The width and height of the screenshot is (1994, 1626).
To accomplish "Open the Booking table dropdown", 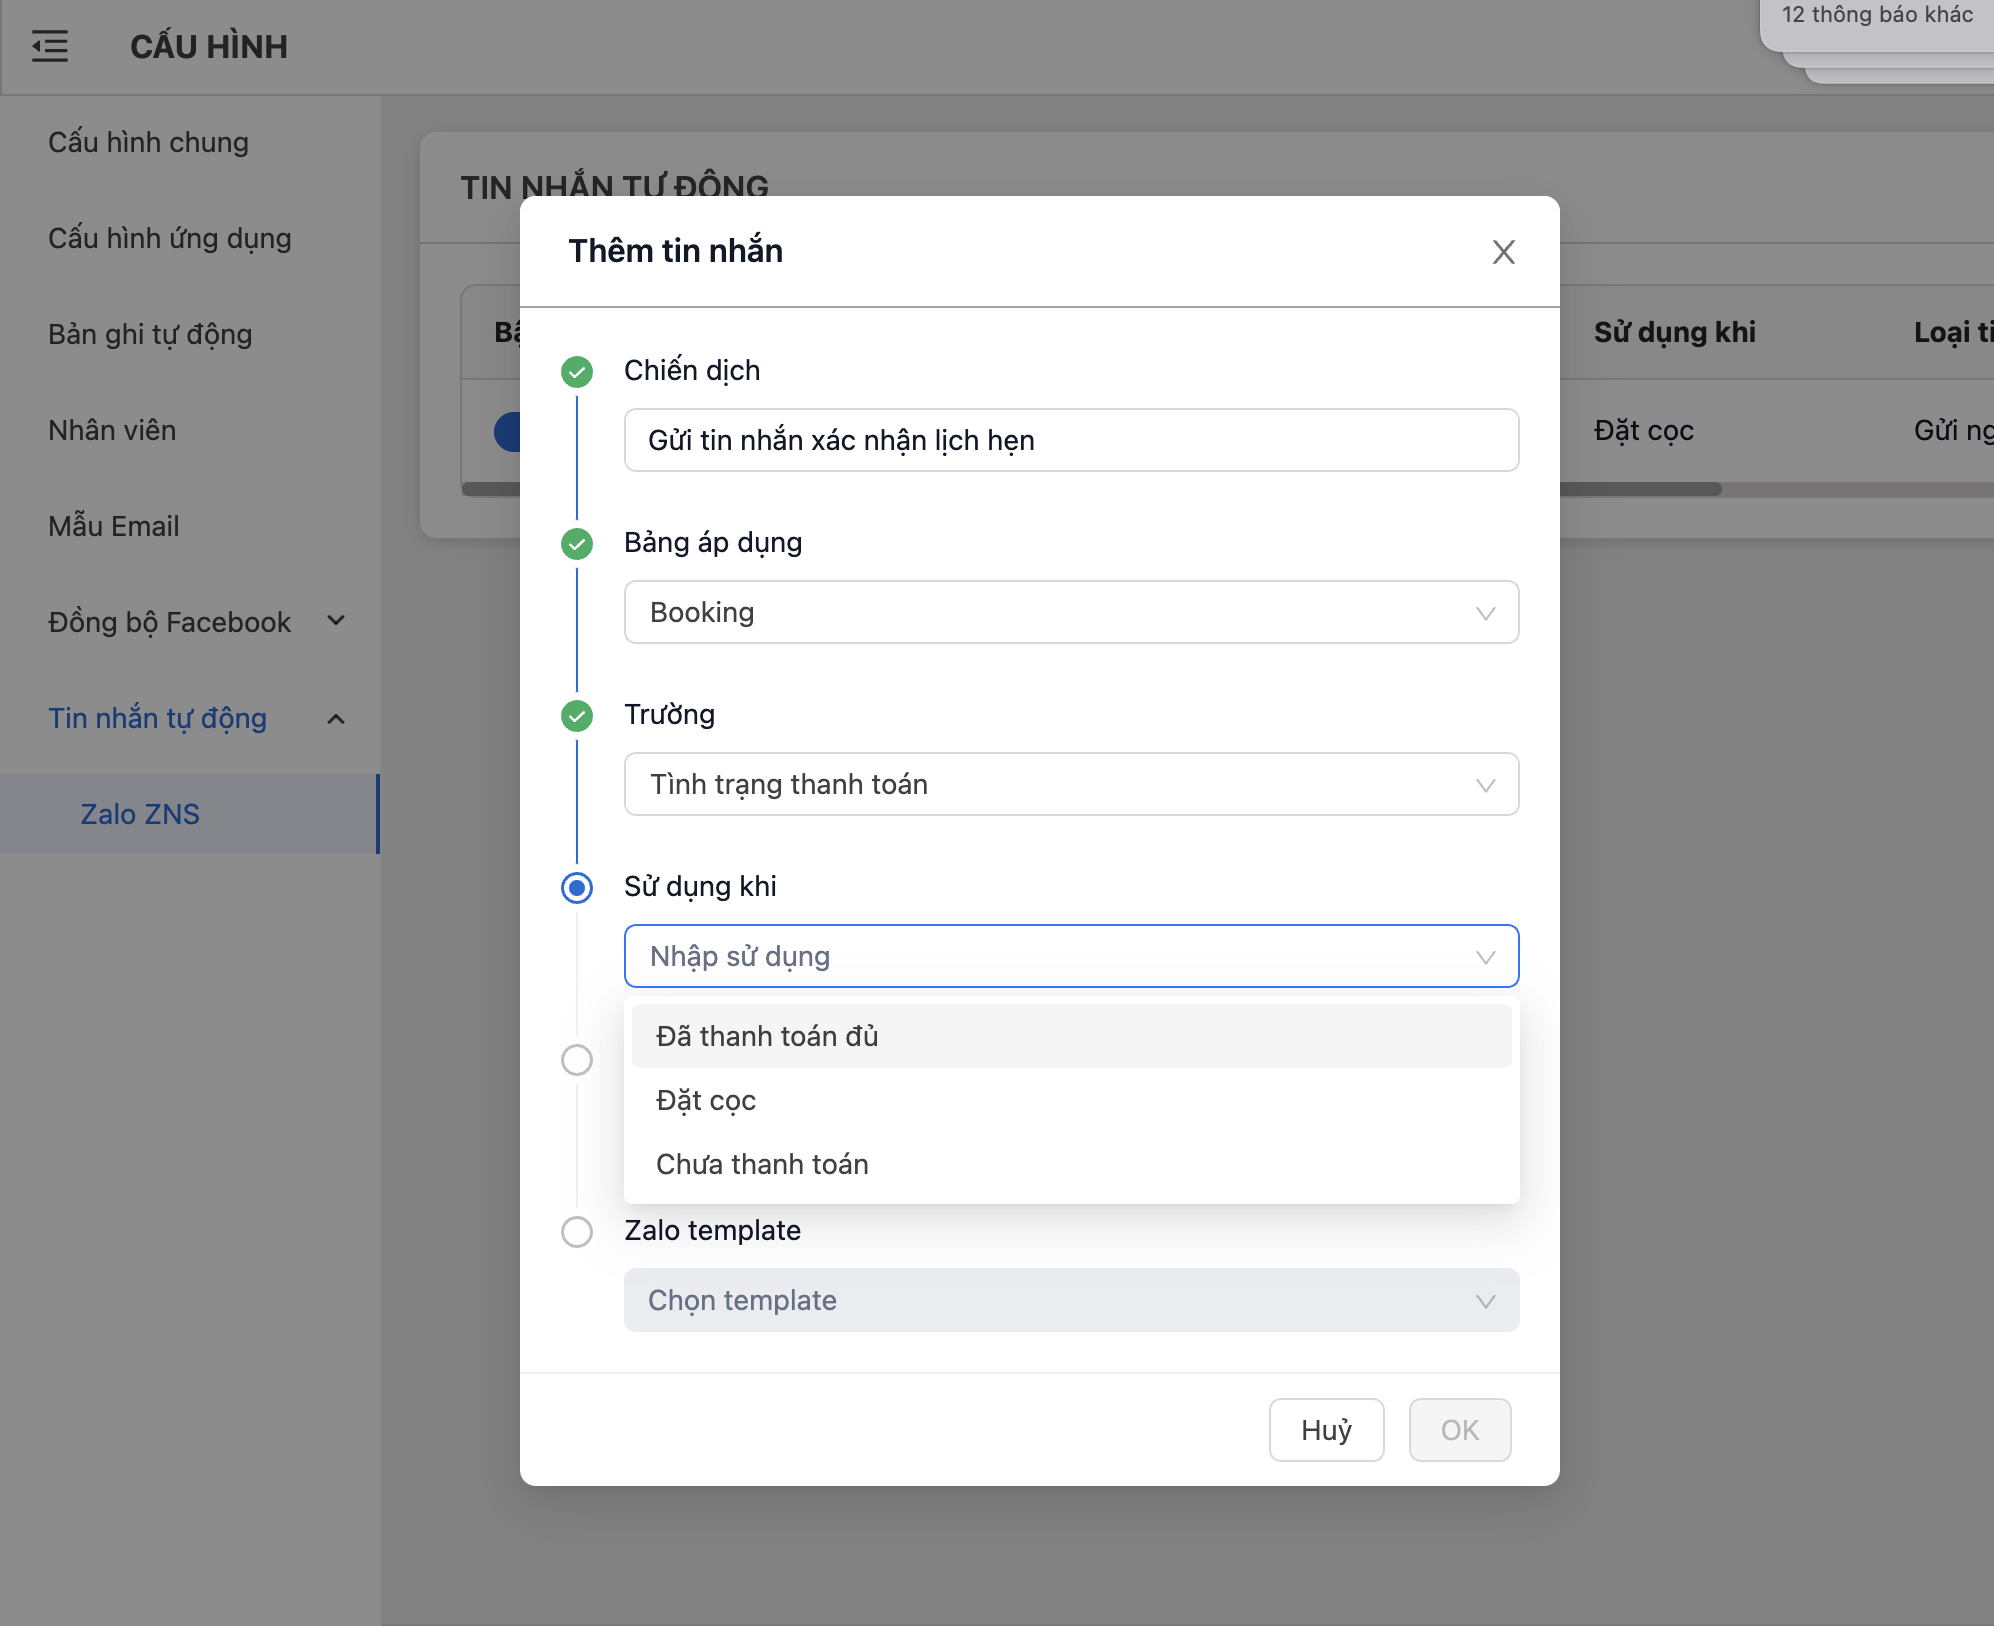I will click(1070, 612).
